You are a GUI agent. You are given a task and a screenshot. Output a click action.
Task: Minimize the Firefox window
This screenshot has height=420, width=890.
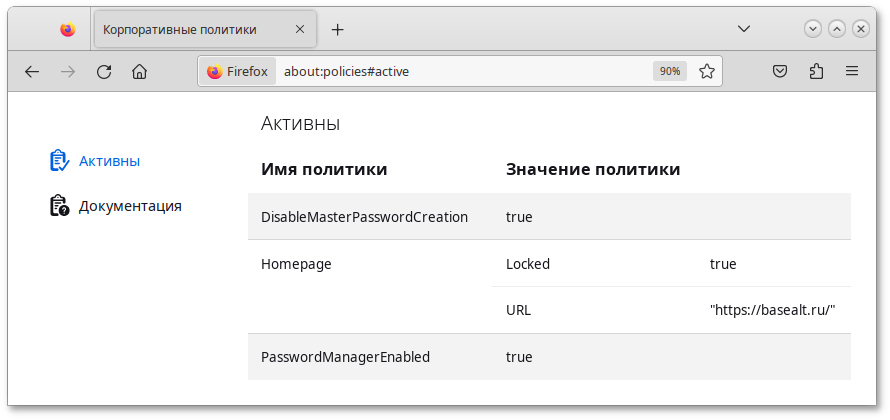(813, 29)
